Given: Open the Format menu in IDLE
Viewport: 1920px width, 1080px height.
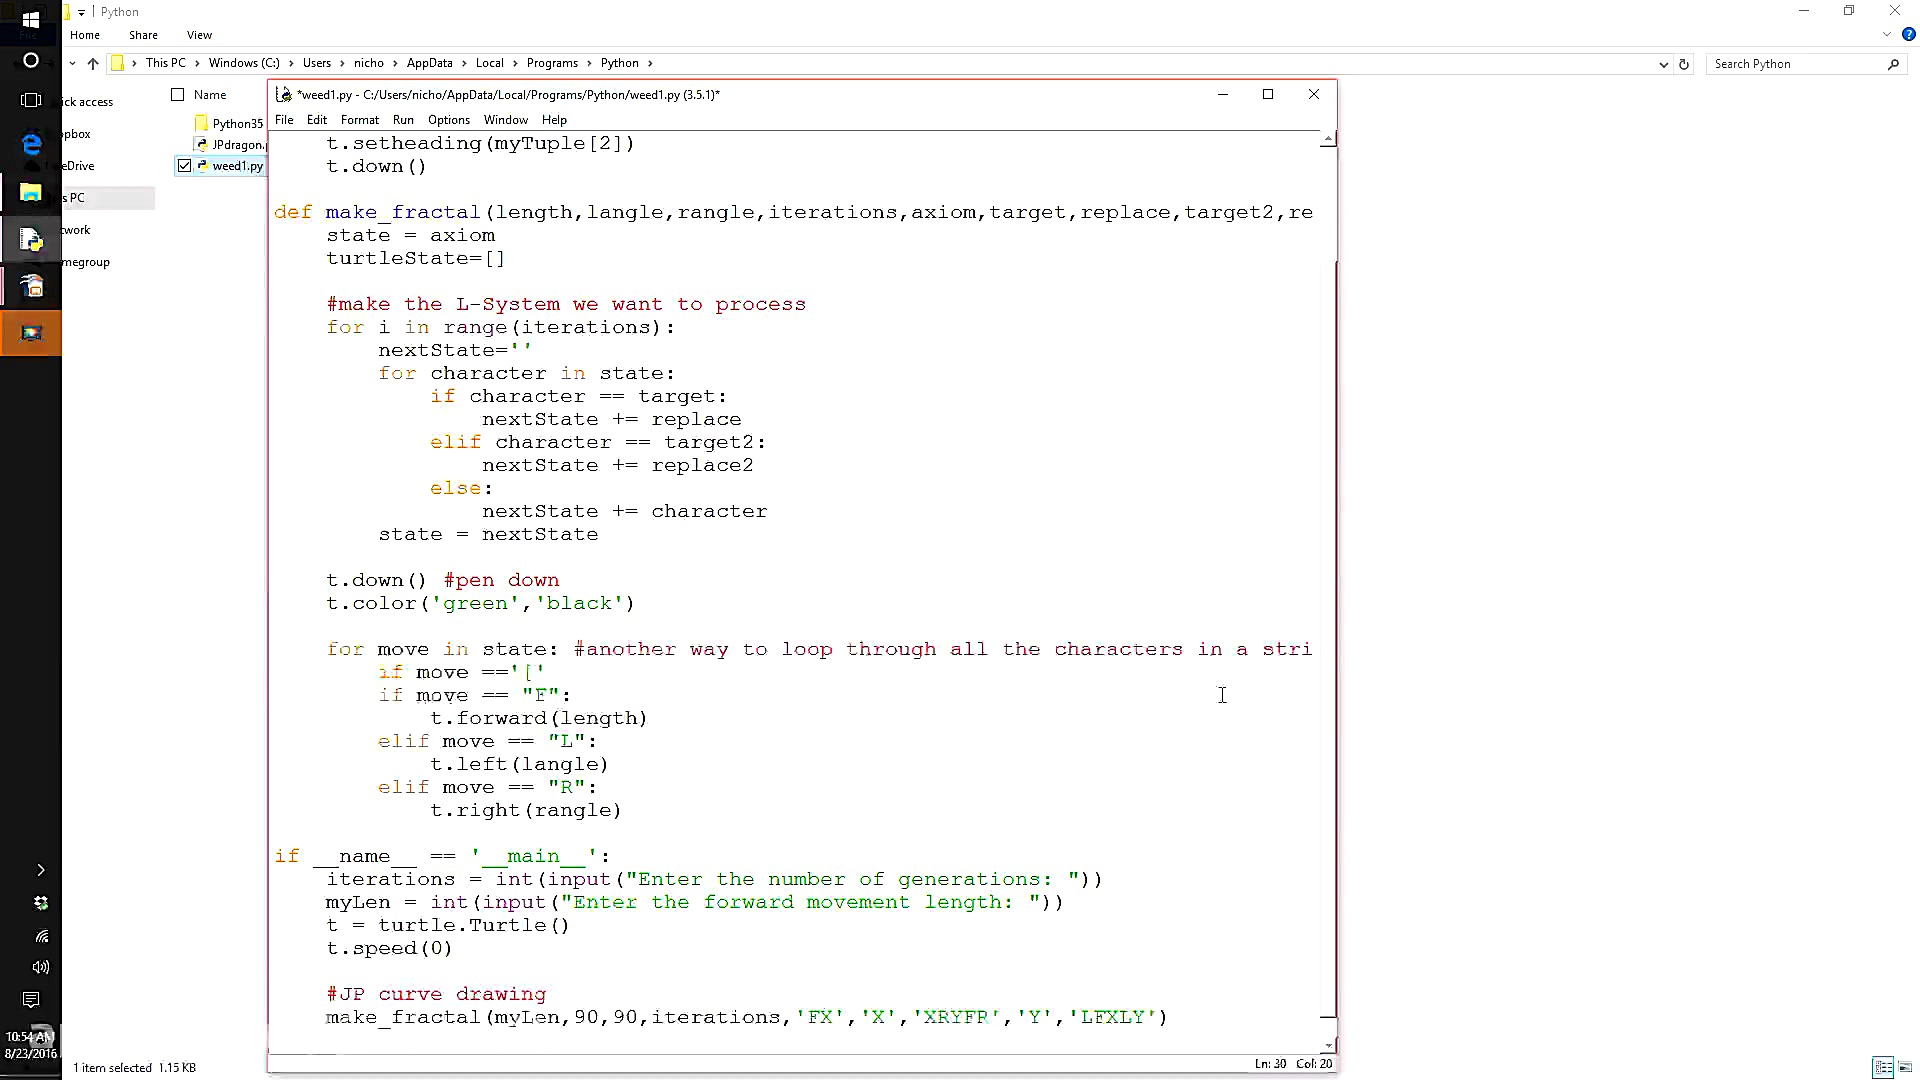Looking at the screenshot, I should pyautogui.click(x=359, y=120).
